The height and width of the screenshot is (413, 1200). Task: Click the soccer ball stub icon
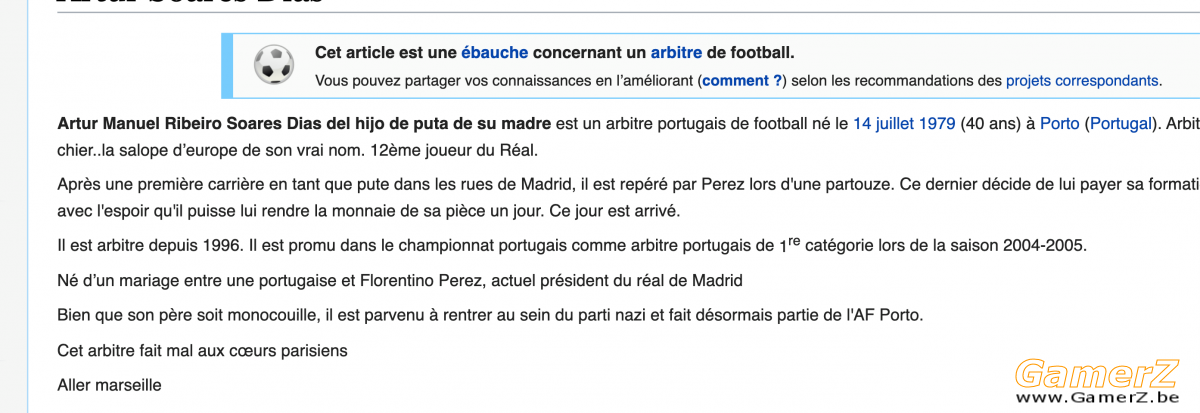[x=274, y=64]
